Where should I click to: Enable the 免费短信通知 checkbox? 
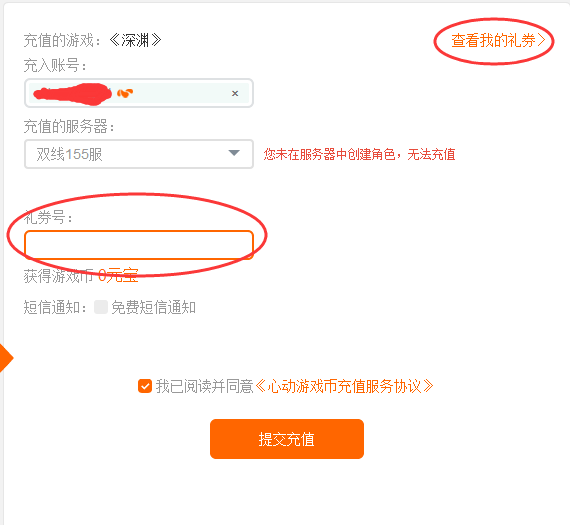101,307
